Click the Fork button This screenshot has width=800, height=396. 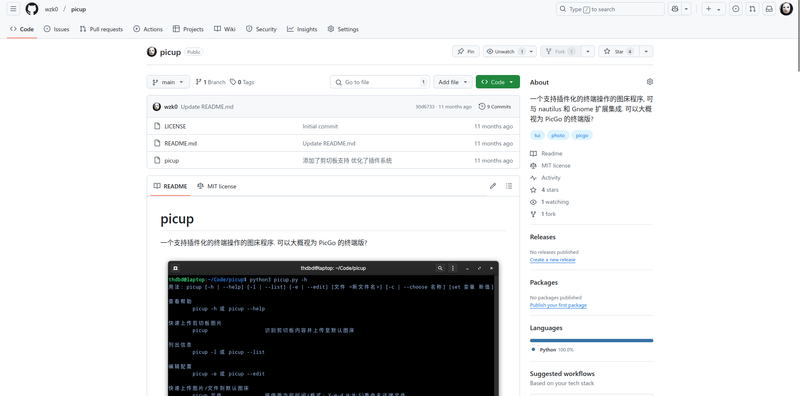(560, 52)
